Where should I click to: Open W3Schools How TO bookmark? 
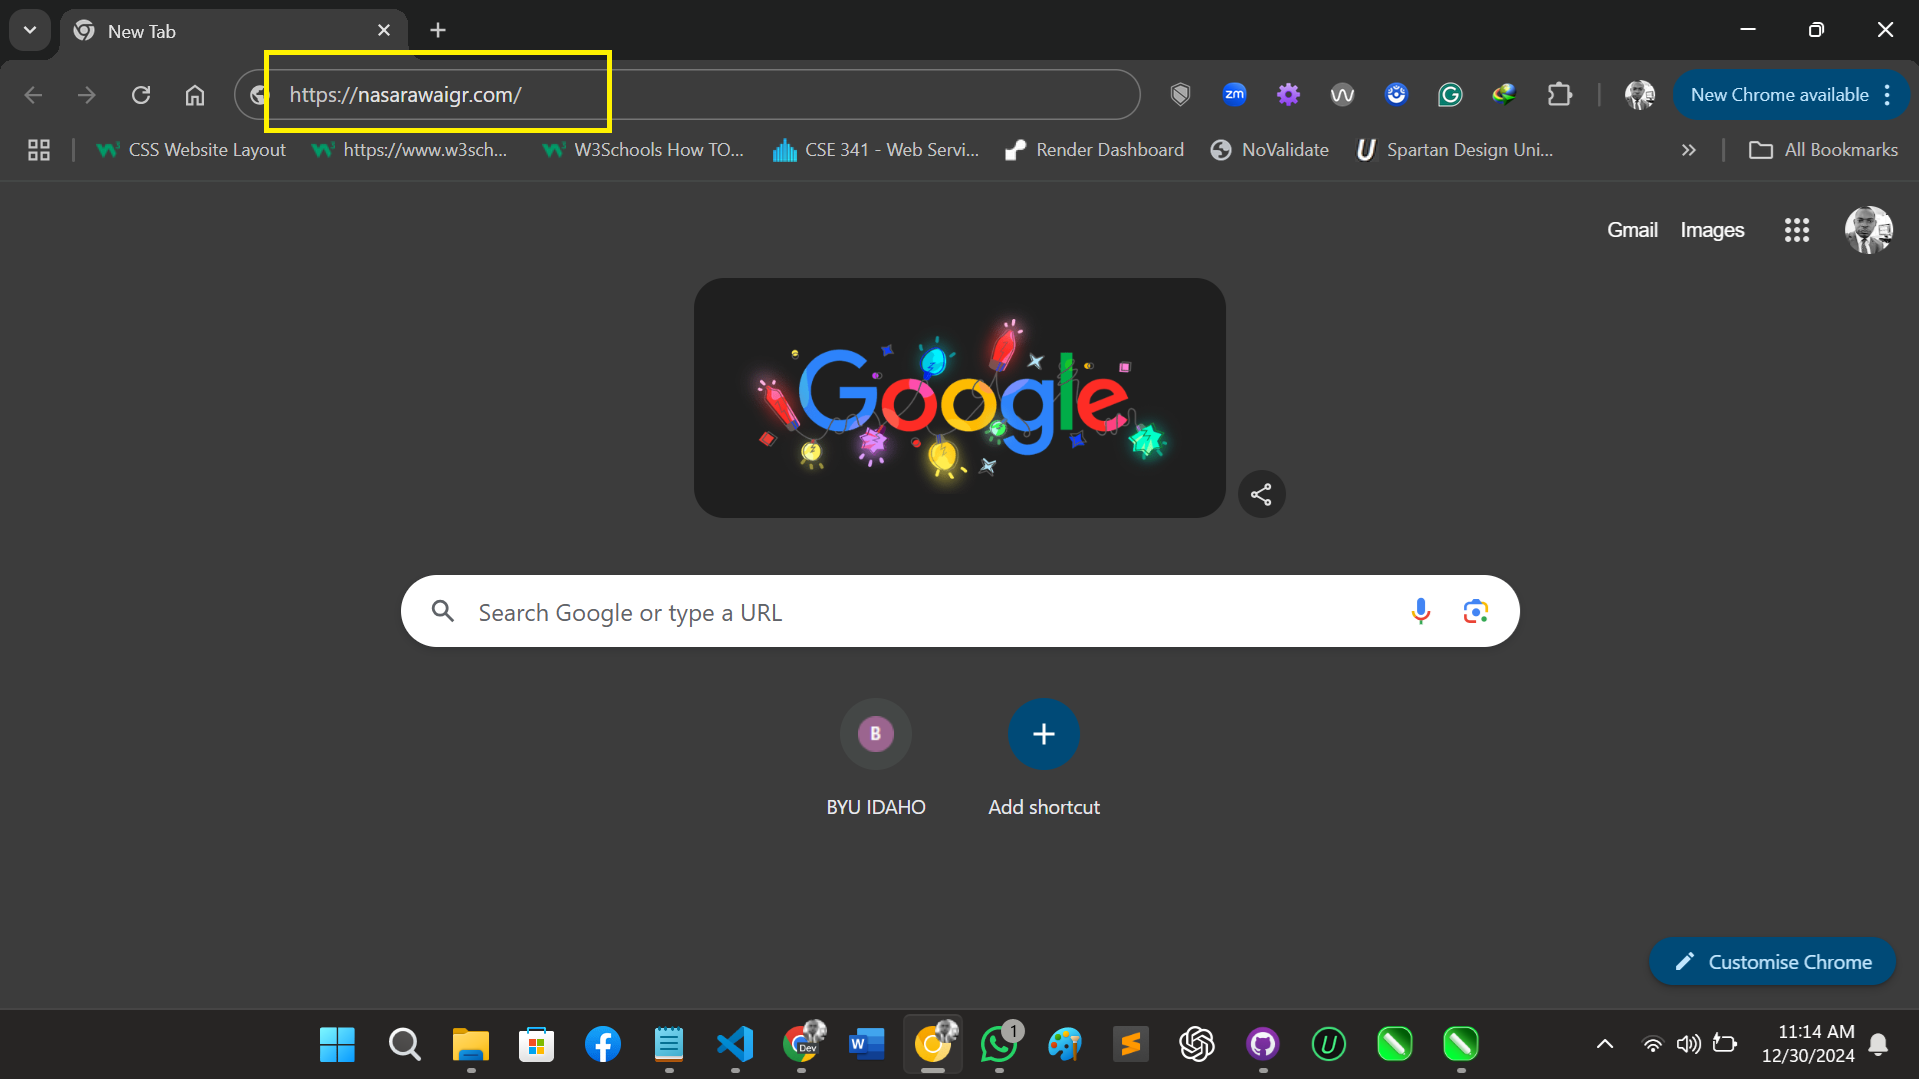coord(643,150)
